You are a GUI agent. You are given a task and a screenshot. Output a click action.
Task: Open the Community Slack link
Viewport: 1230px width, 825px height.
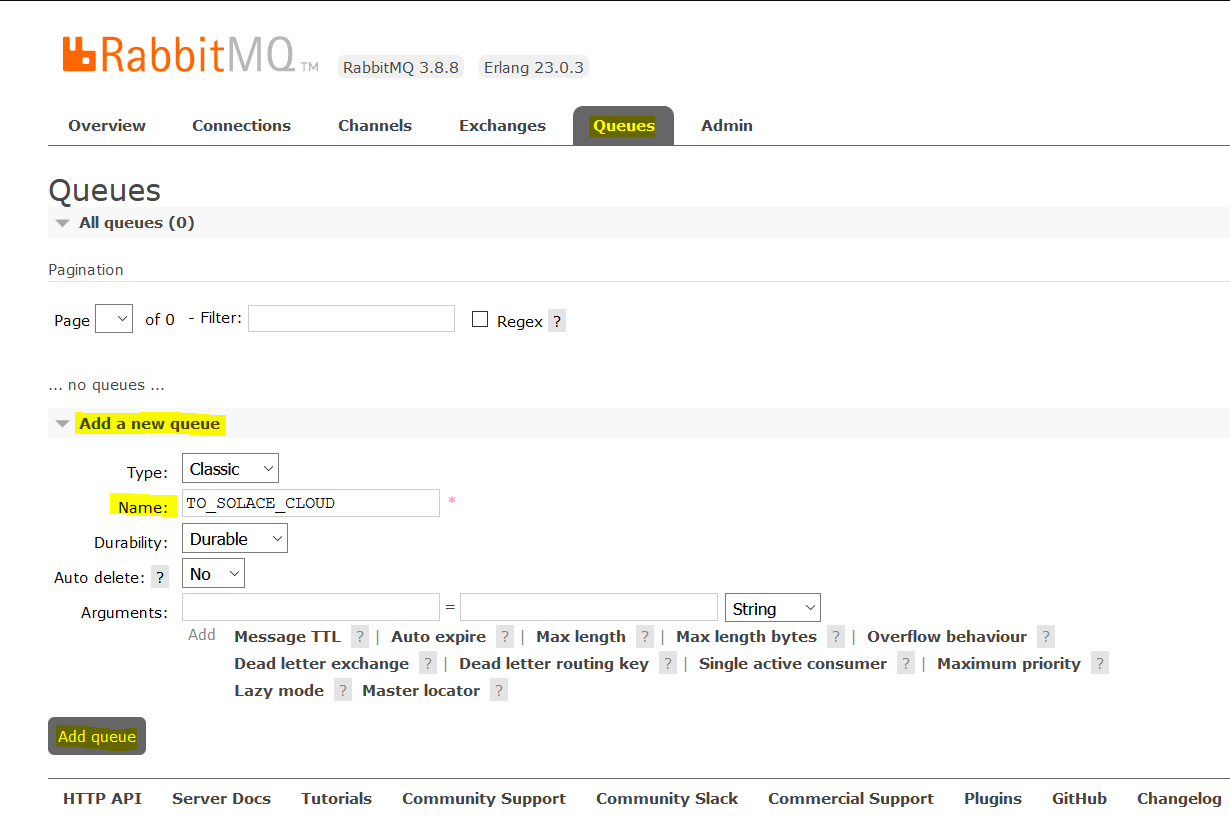666,798
